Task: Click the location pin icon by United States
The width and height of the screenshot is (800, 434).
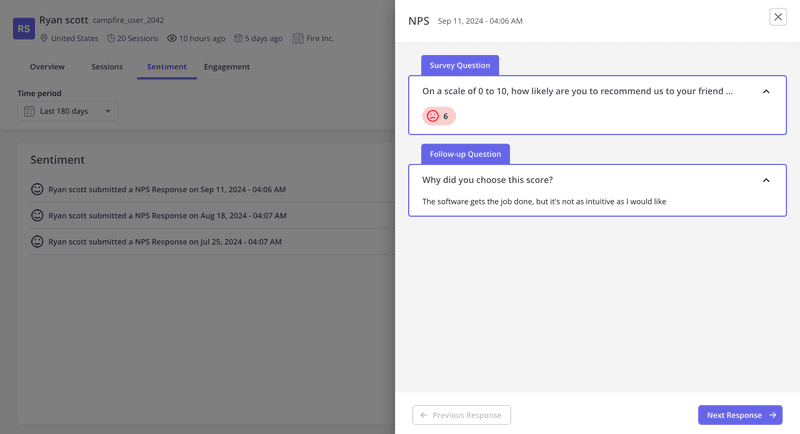Action: [44, 38]
